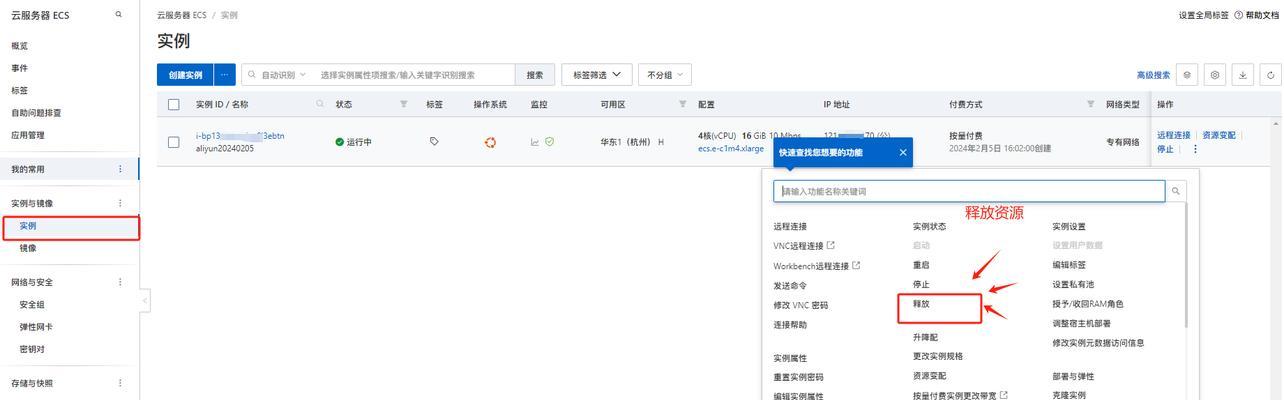1284x400 pixels.
Task: Choose 授予/收回RAM角色 in popup
Action: point(1088,304)
